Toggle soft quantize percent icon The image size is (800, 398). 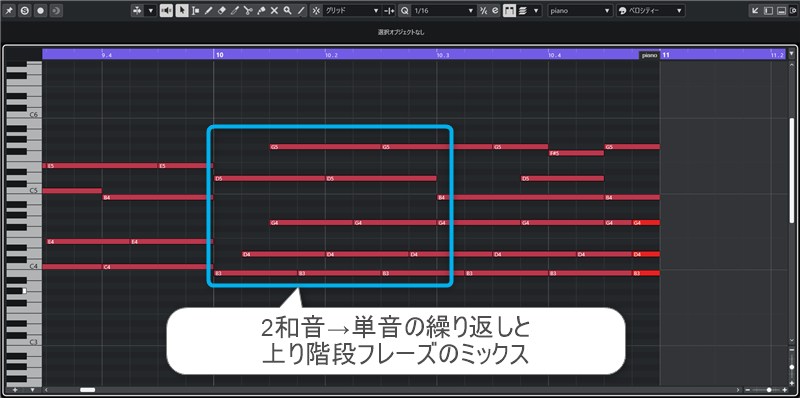point(484,11)
